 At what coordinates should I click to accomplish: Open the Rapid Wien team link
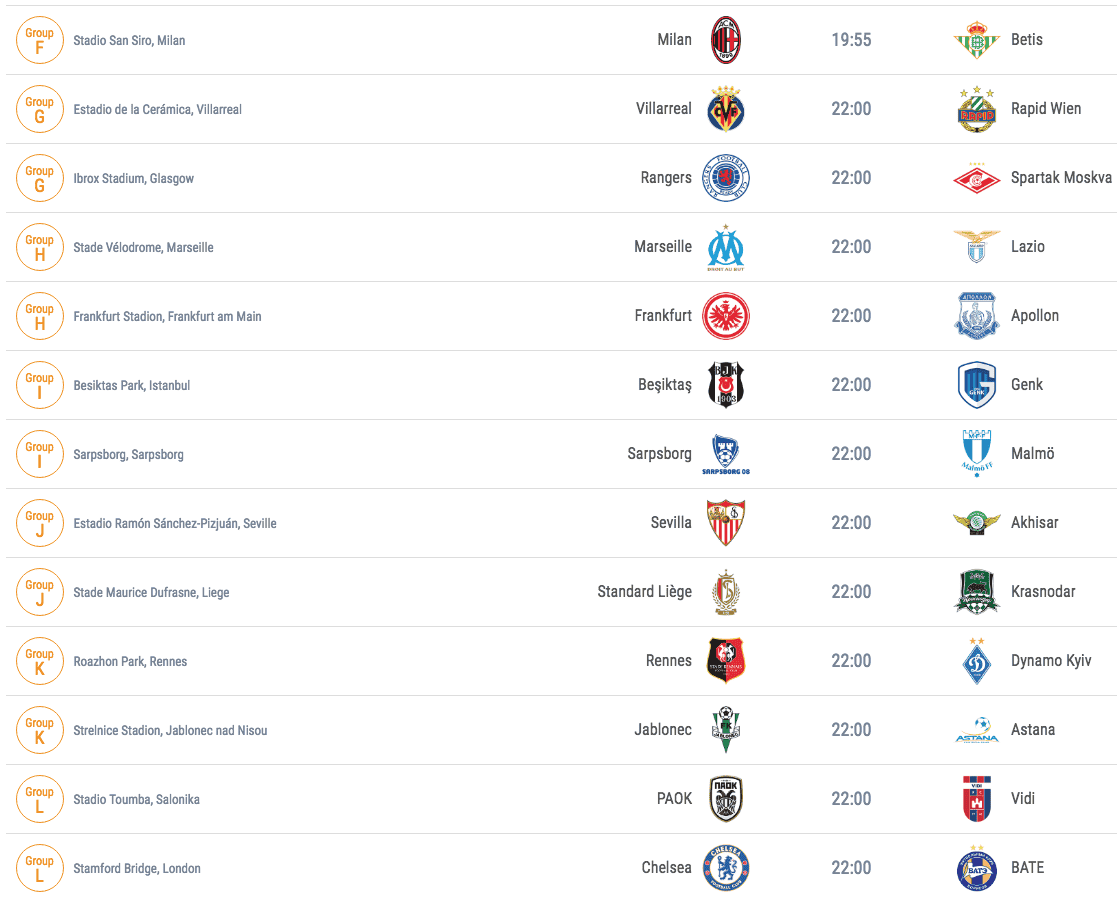[1046, 109]
